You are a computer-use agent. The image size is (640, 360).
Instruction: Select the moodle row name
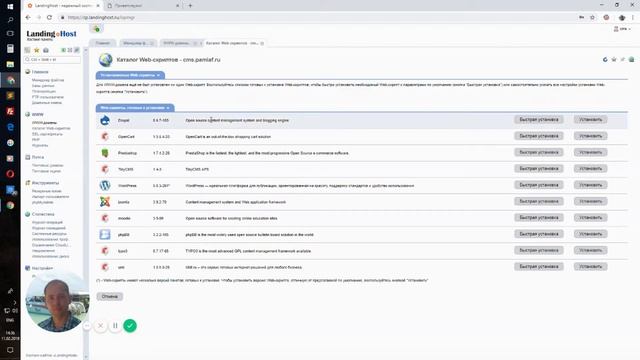point(124,218)
